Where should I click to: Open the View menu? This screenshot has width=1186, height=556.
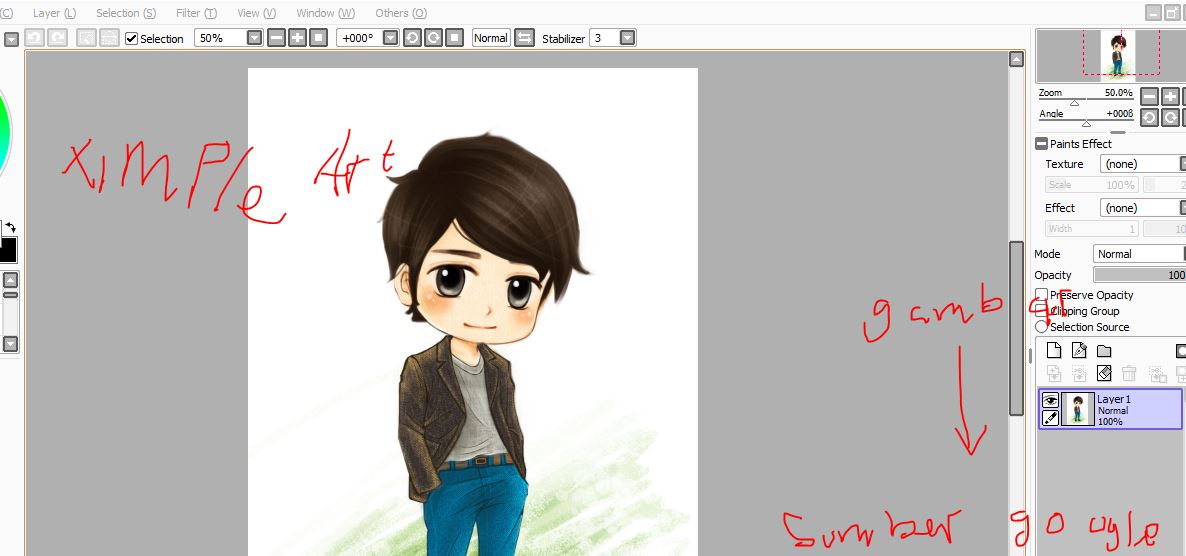click(256, 13)
